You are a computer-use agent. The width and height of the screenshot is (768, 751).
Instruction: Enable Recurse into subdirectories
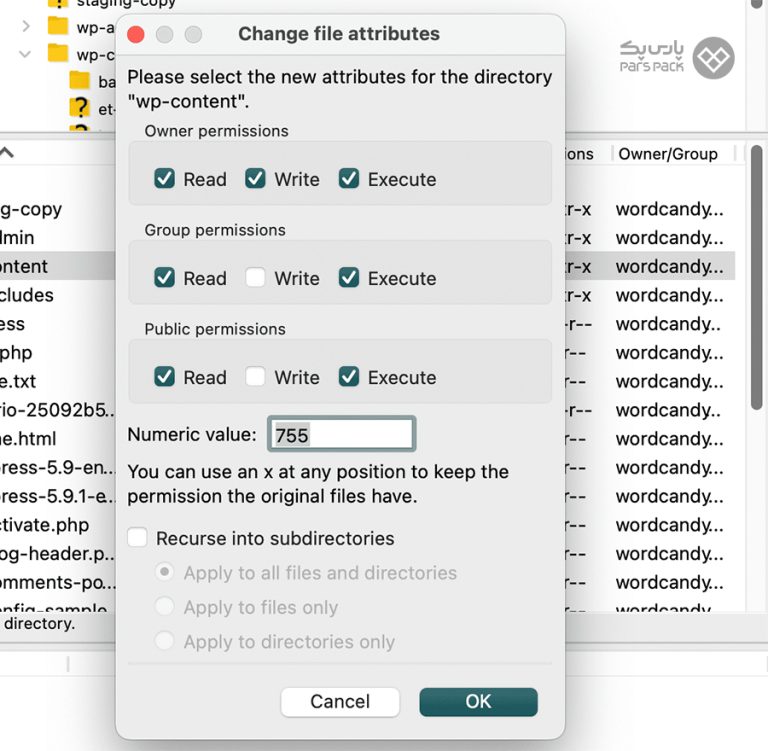coord(138,538)
